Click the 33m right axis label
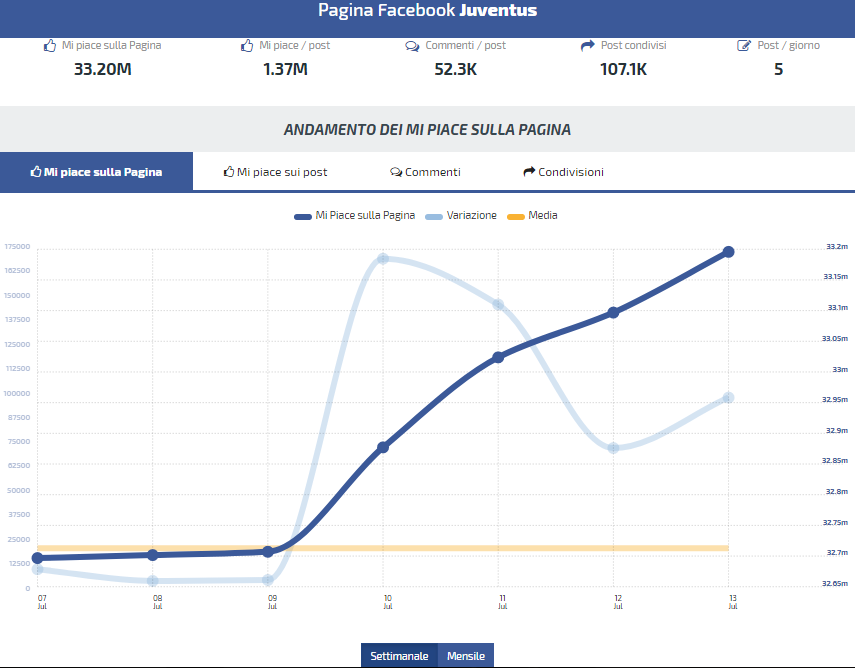The height and width of the screenshot is (668, 855). point(840,370)
